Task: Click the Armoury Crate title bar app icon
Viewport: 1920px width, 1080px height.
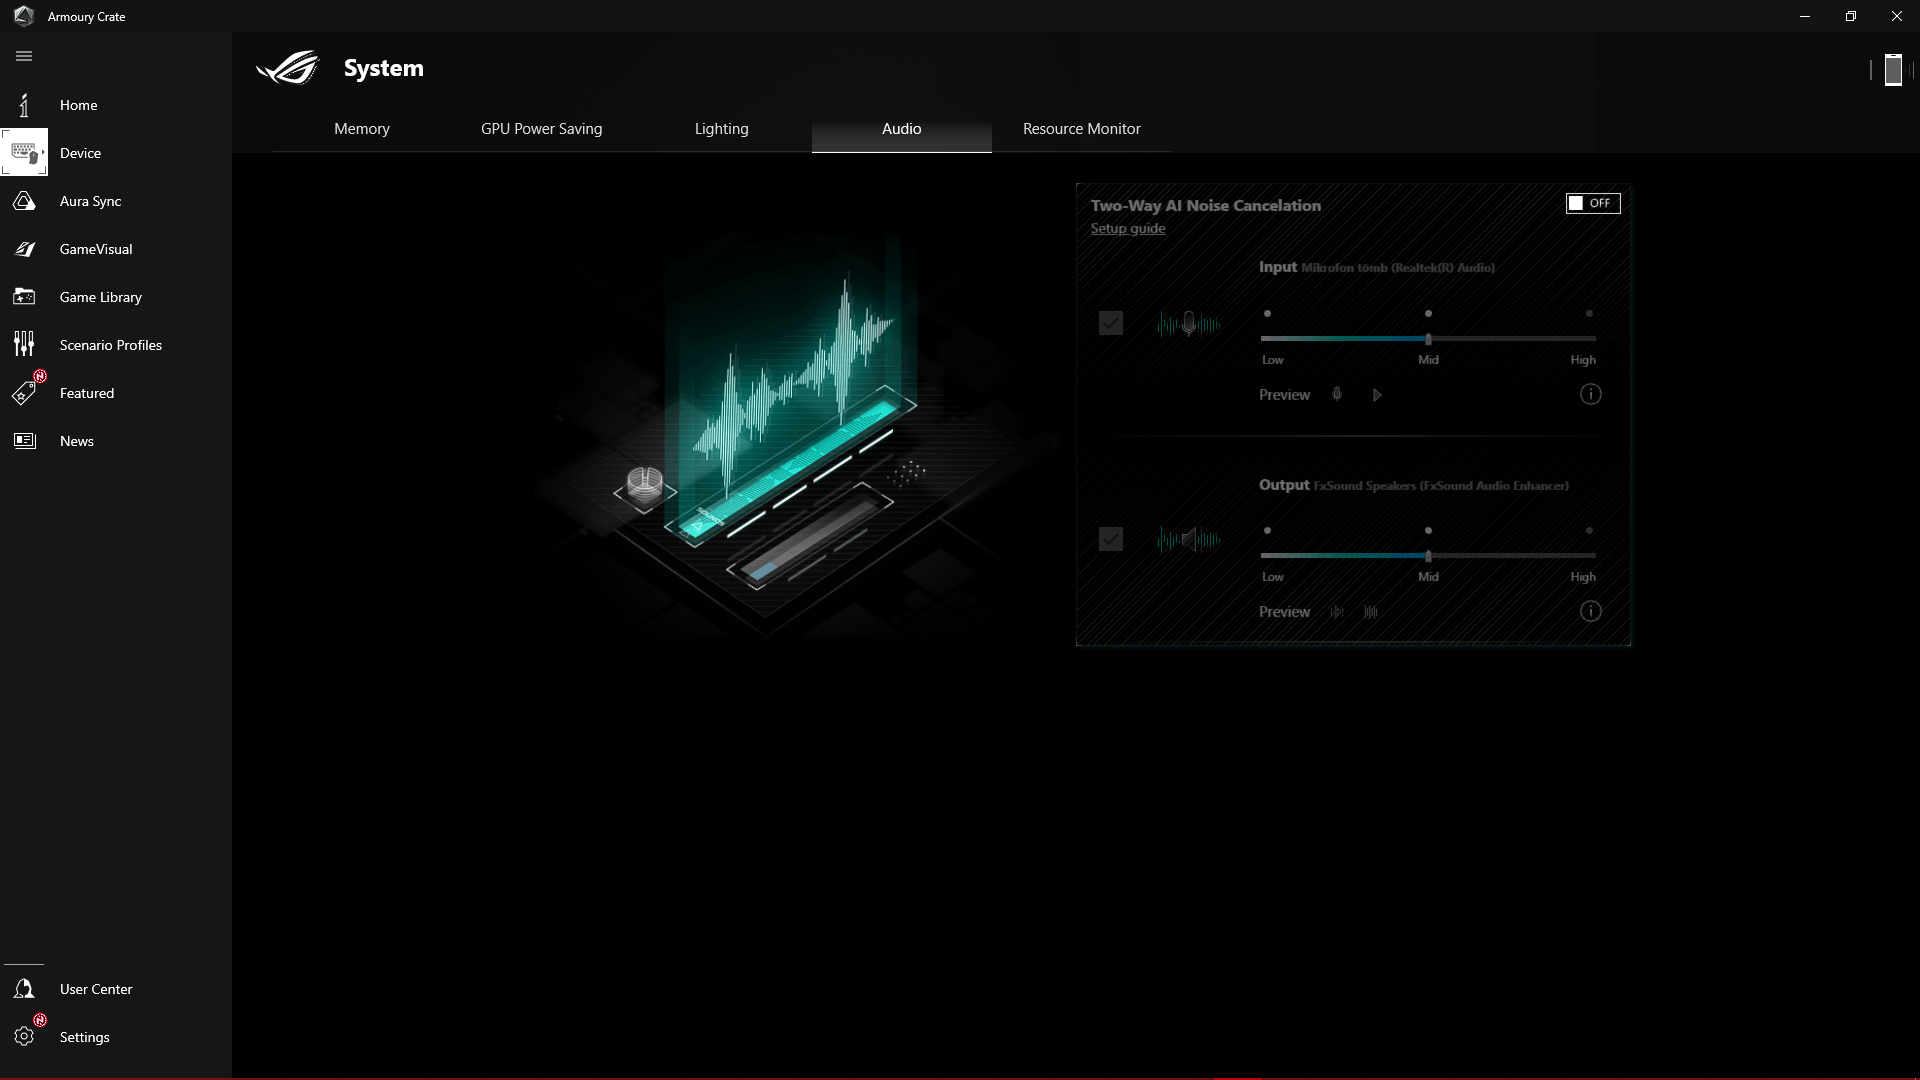Action: (x=24, y=16)
